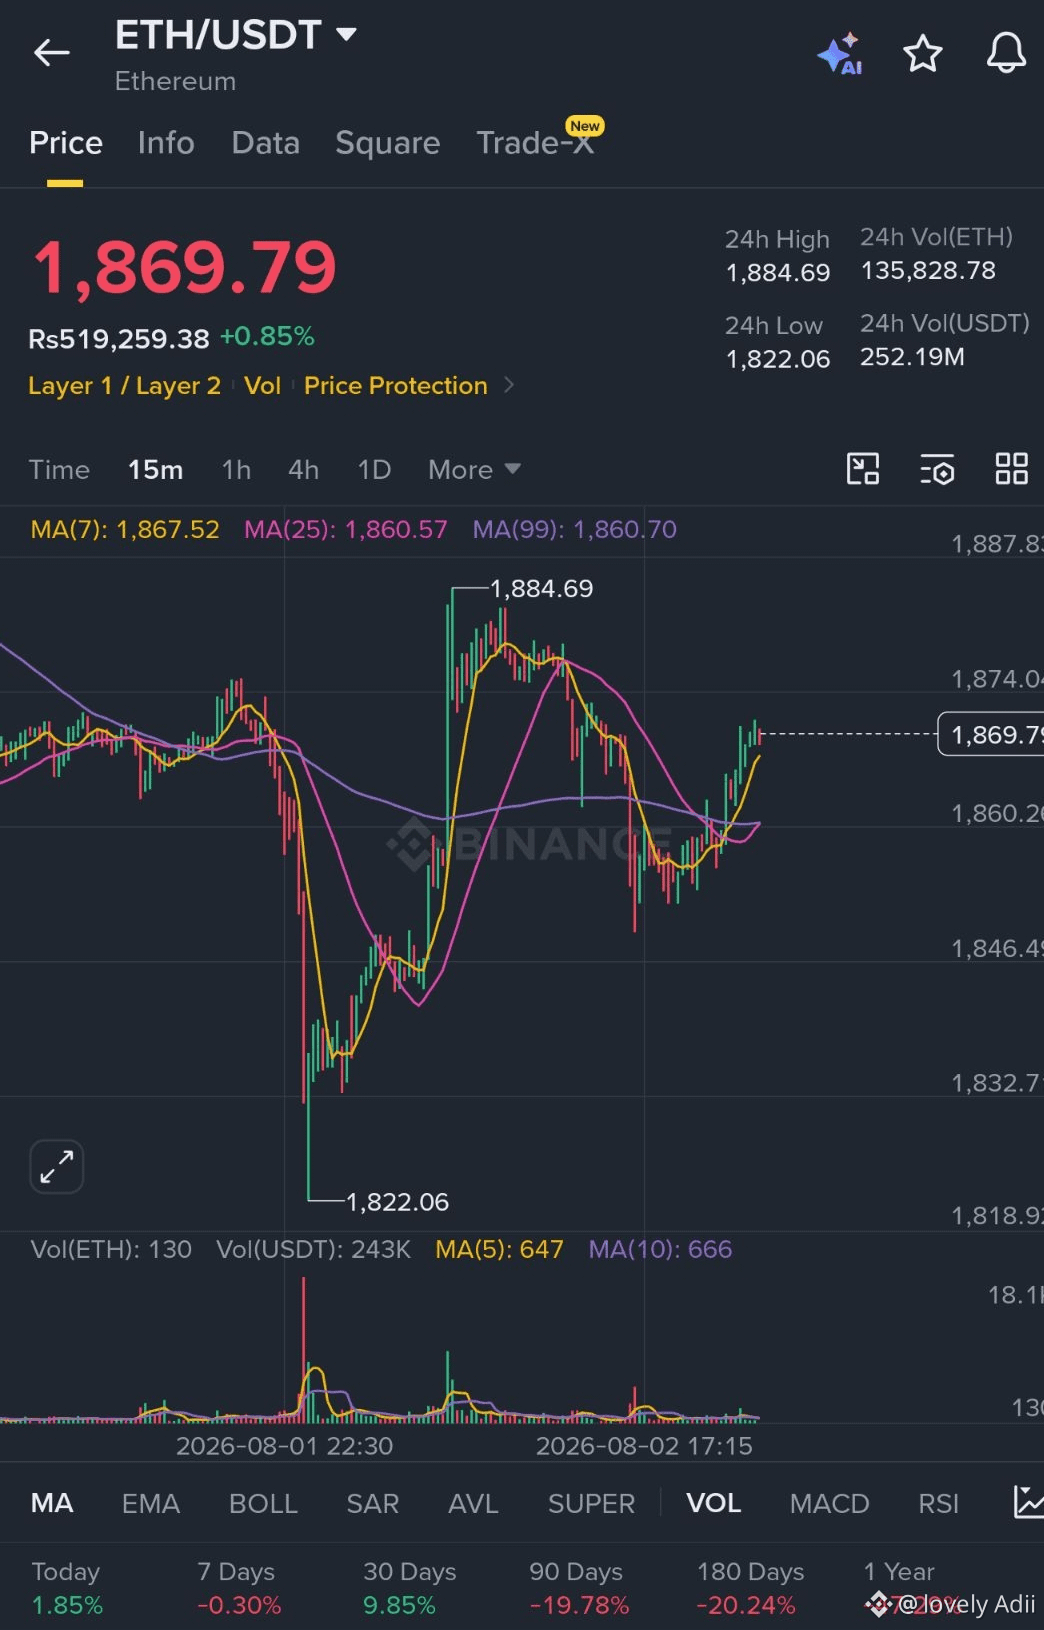Image resolution: width=1044 pixels, height=1630 pixels.
Task: Click the 1,869.79 current price tag on axis
Action: pos(991,734)
